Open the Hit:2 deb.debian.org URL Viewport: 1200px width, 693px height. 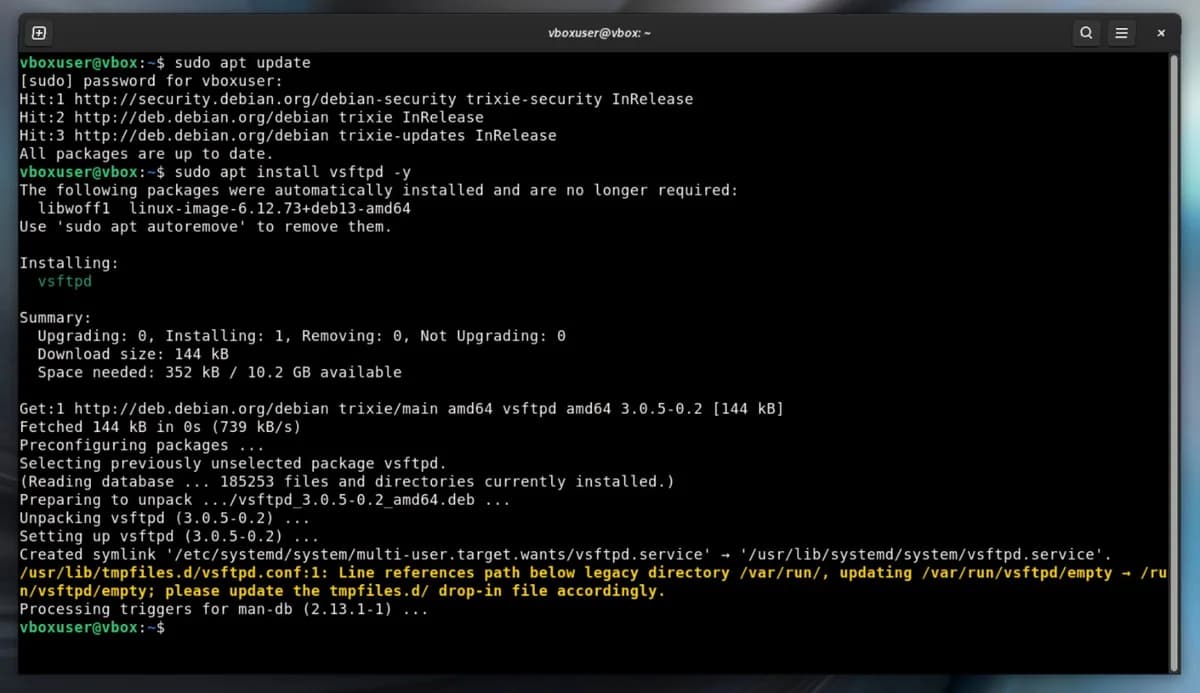tap(202, 117)
